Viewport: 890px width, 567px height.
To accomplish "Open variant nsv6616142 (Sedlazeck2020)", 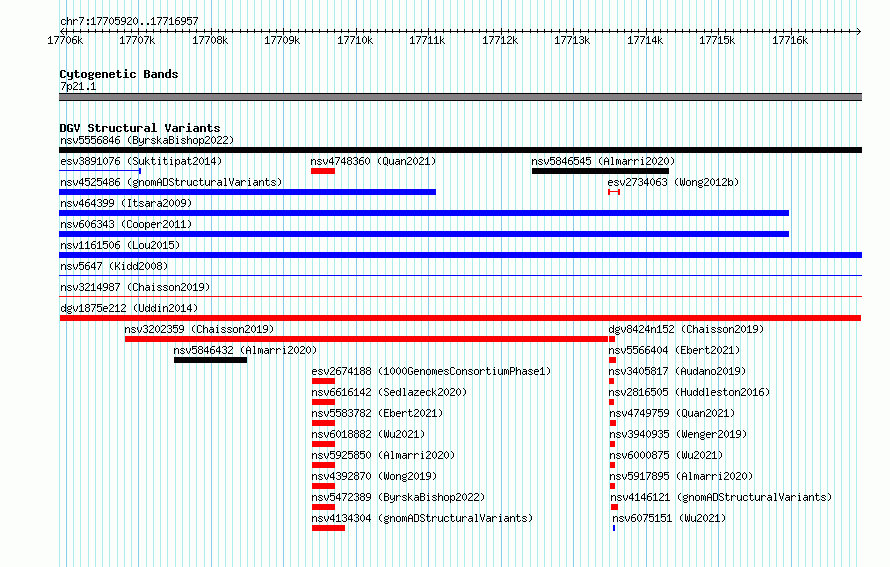I will pyautogui.click(x=389, y=392).
